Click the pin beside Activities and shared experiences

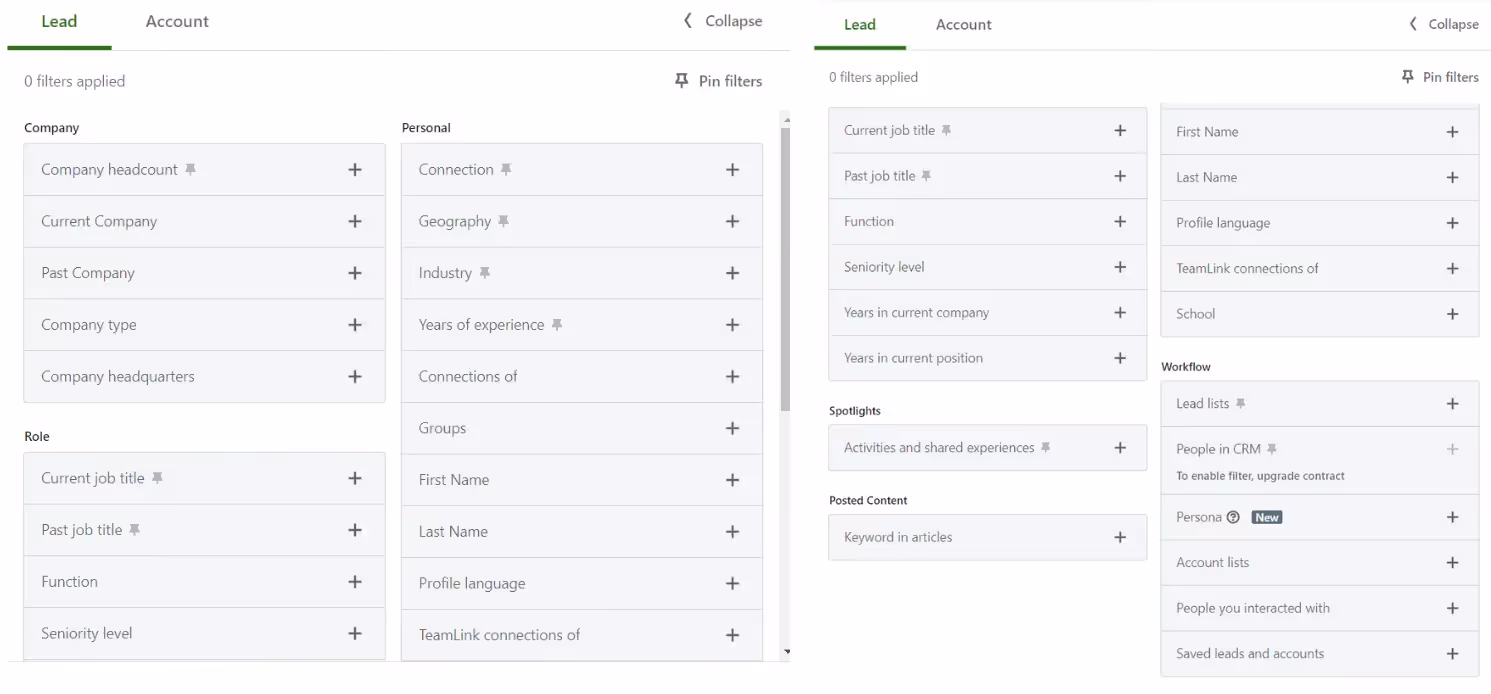(x=1045, y=448)
